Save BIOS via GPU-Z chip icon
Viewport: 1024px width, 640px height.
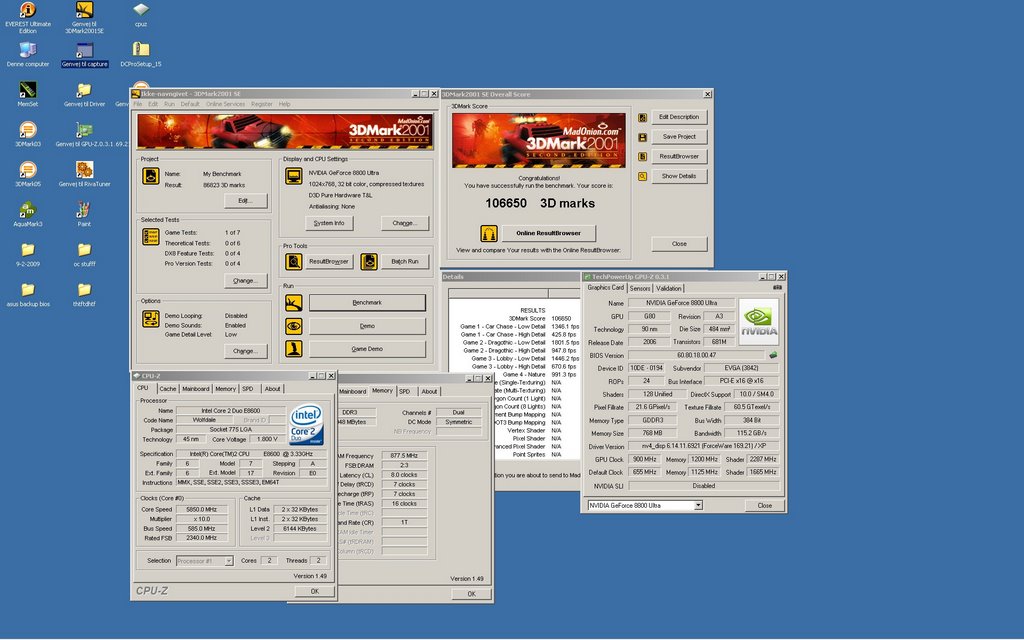click(773, 355)
